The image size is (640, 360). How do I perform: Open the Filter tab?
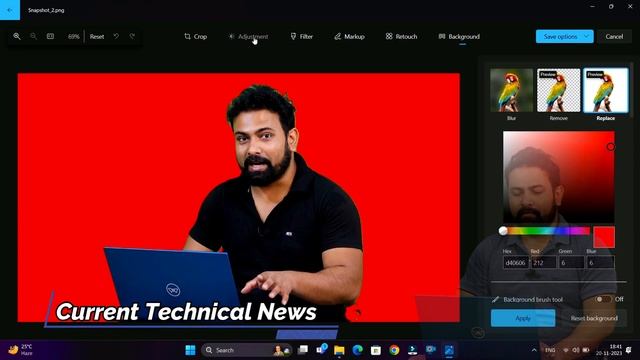coord(302,37)
